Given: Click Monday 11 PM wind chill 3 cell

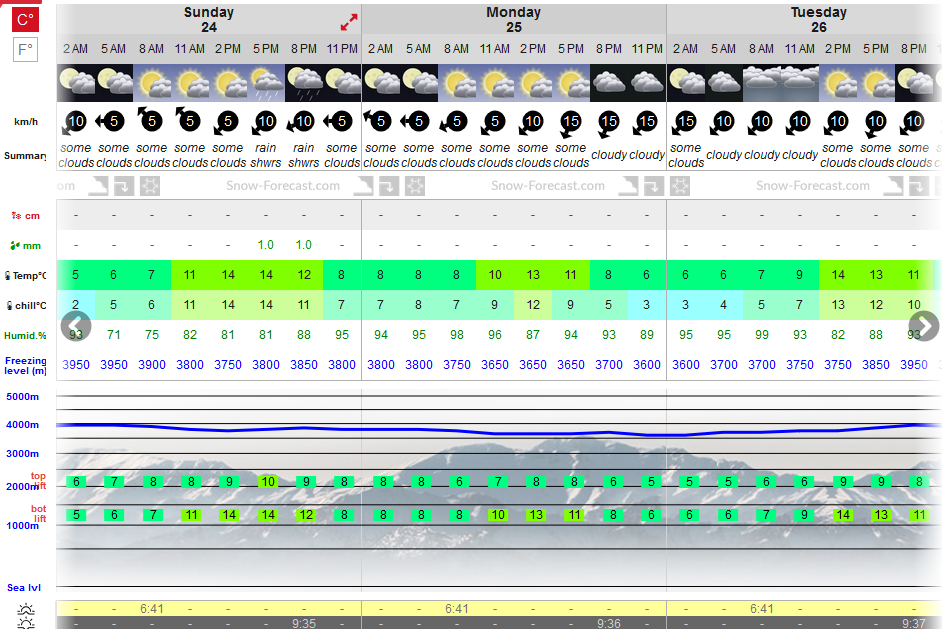Looking at the screenshot, I should coord(647,305).
